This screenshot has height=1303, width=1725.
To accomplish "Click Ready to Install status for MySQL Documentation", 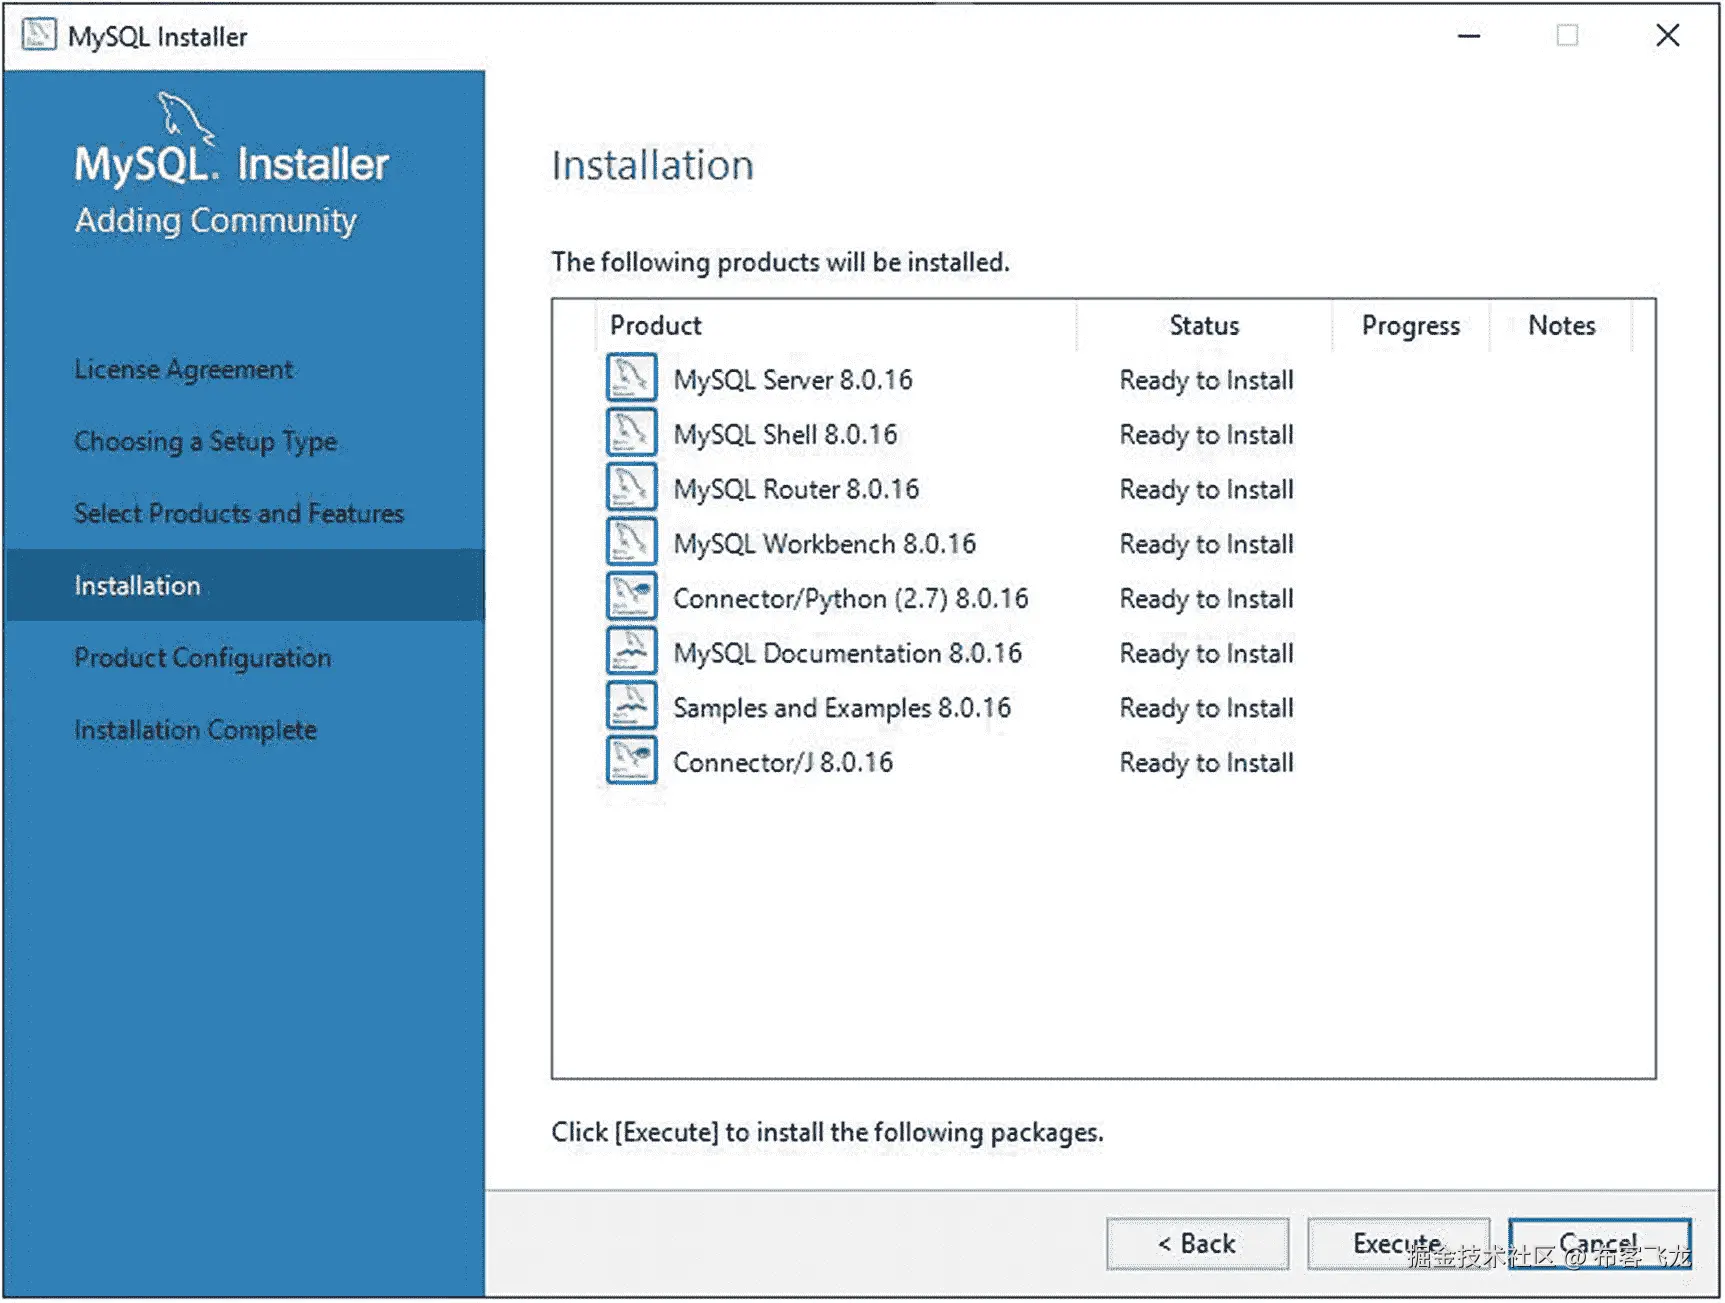I will (x=1206, y=653).
